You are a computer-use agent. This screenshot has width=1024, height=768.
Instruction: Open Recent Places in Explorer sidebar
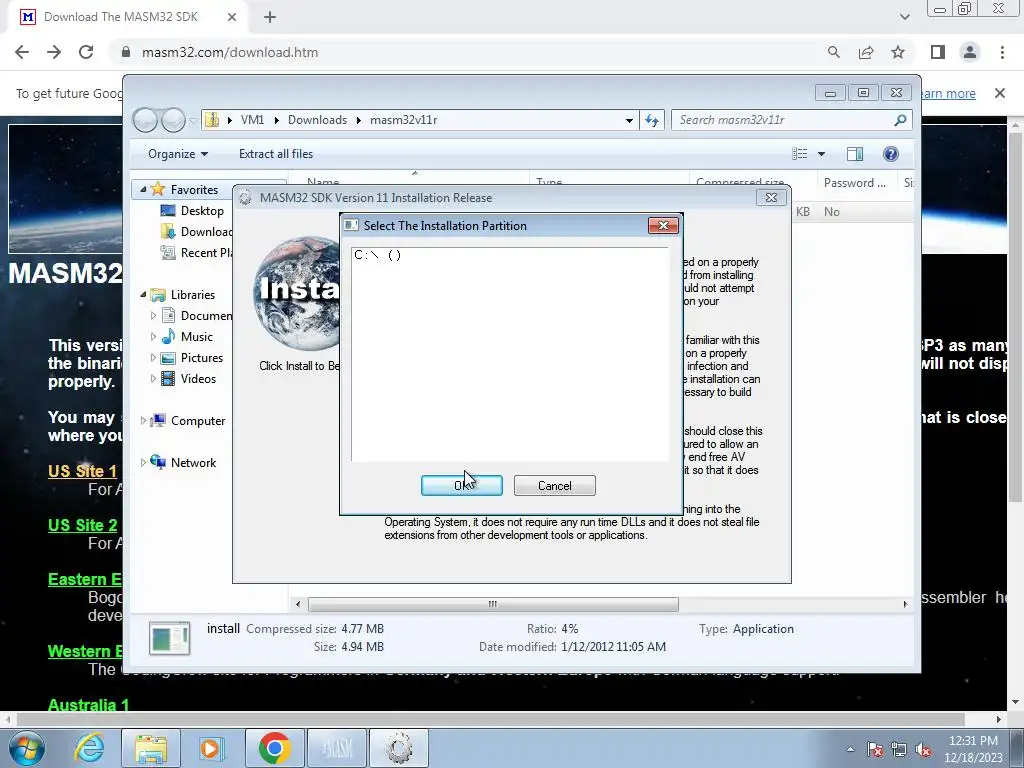coord(197,253)
